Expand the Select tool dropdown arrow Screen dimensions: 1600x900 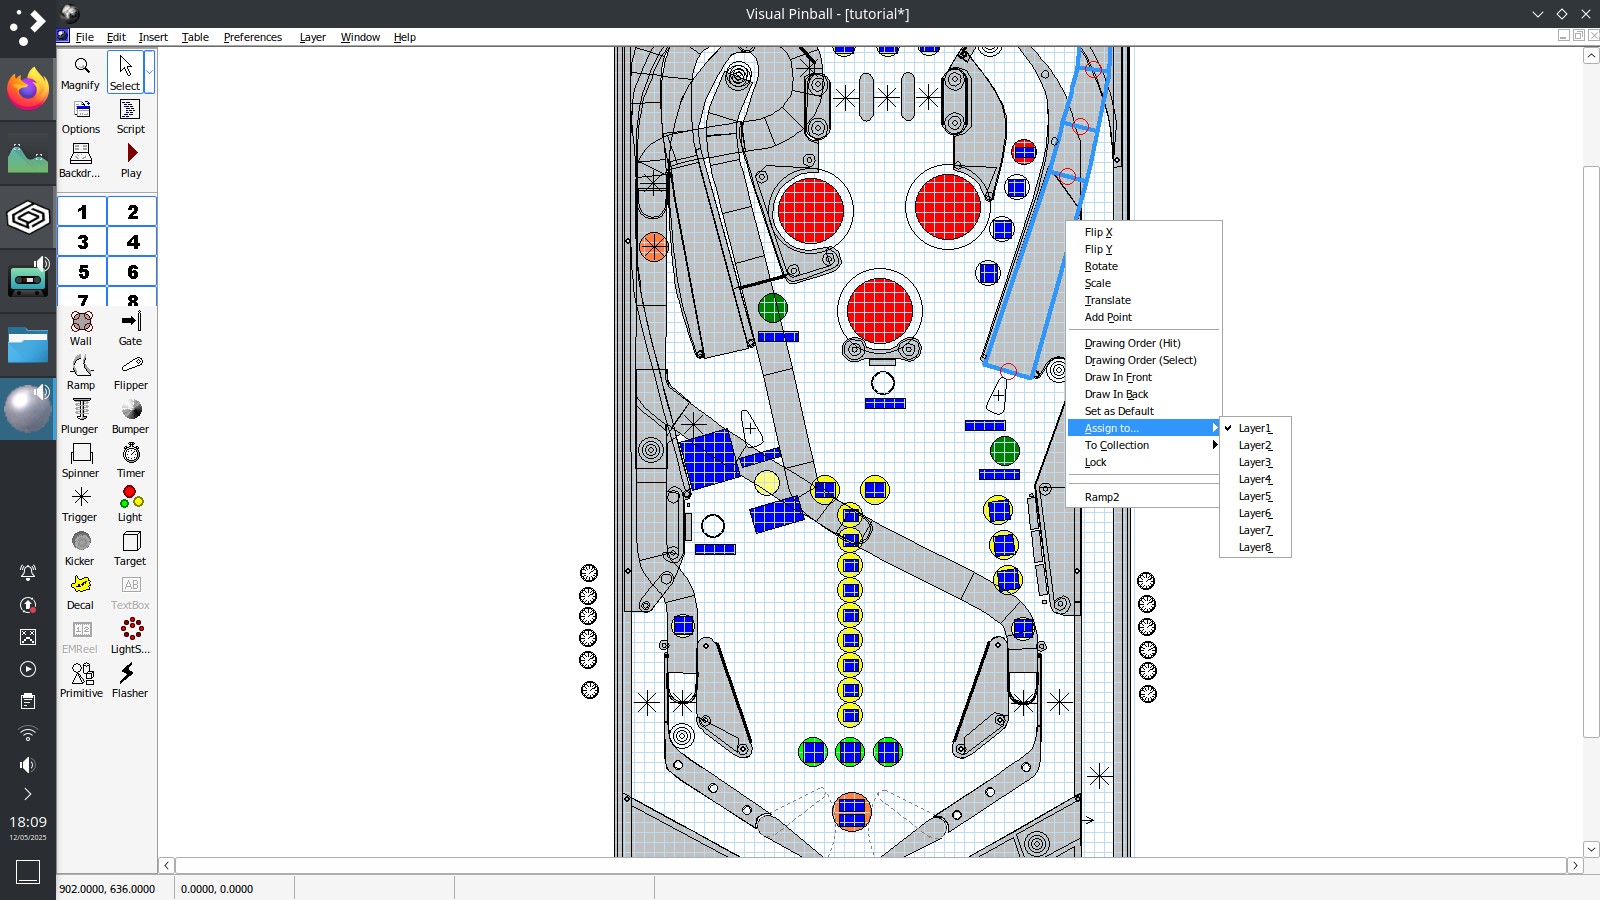[150, 72]
